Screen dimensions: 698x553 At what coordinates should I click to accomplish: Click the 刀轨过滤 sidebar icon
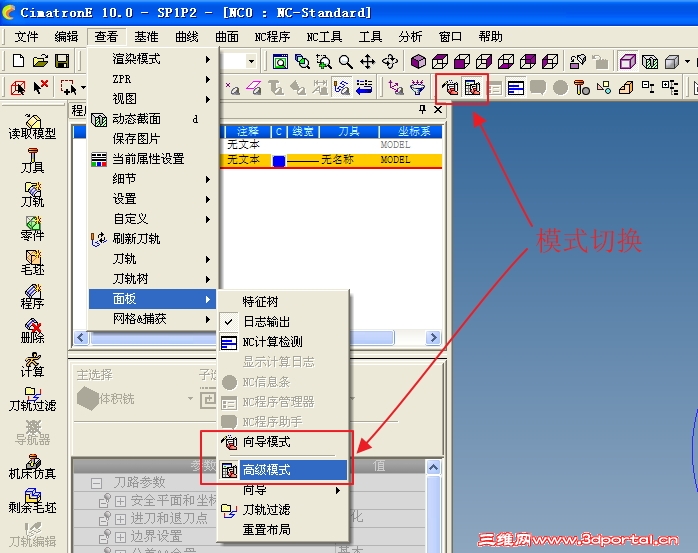(32, 398)
